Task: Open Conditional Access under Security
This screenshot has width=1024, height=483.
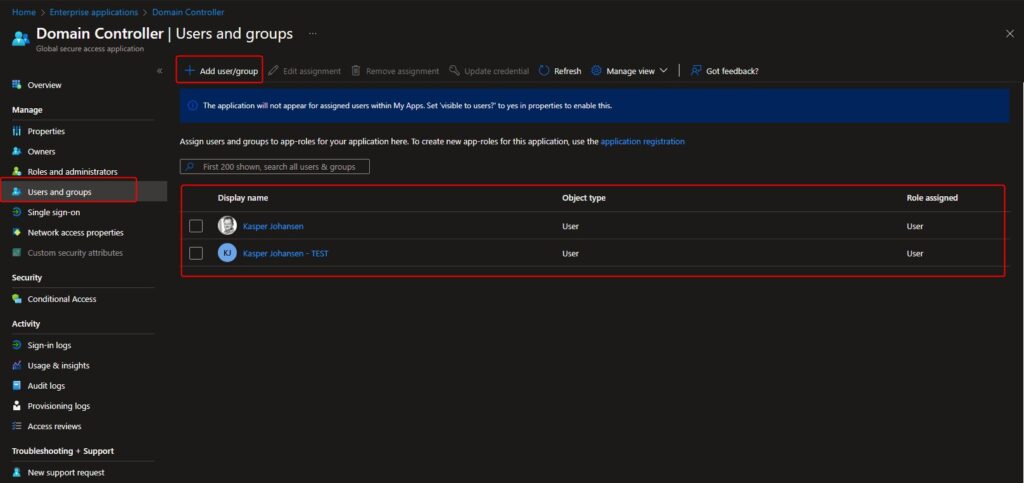Action: [62, 299]
